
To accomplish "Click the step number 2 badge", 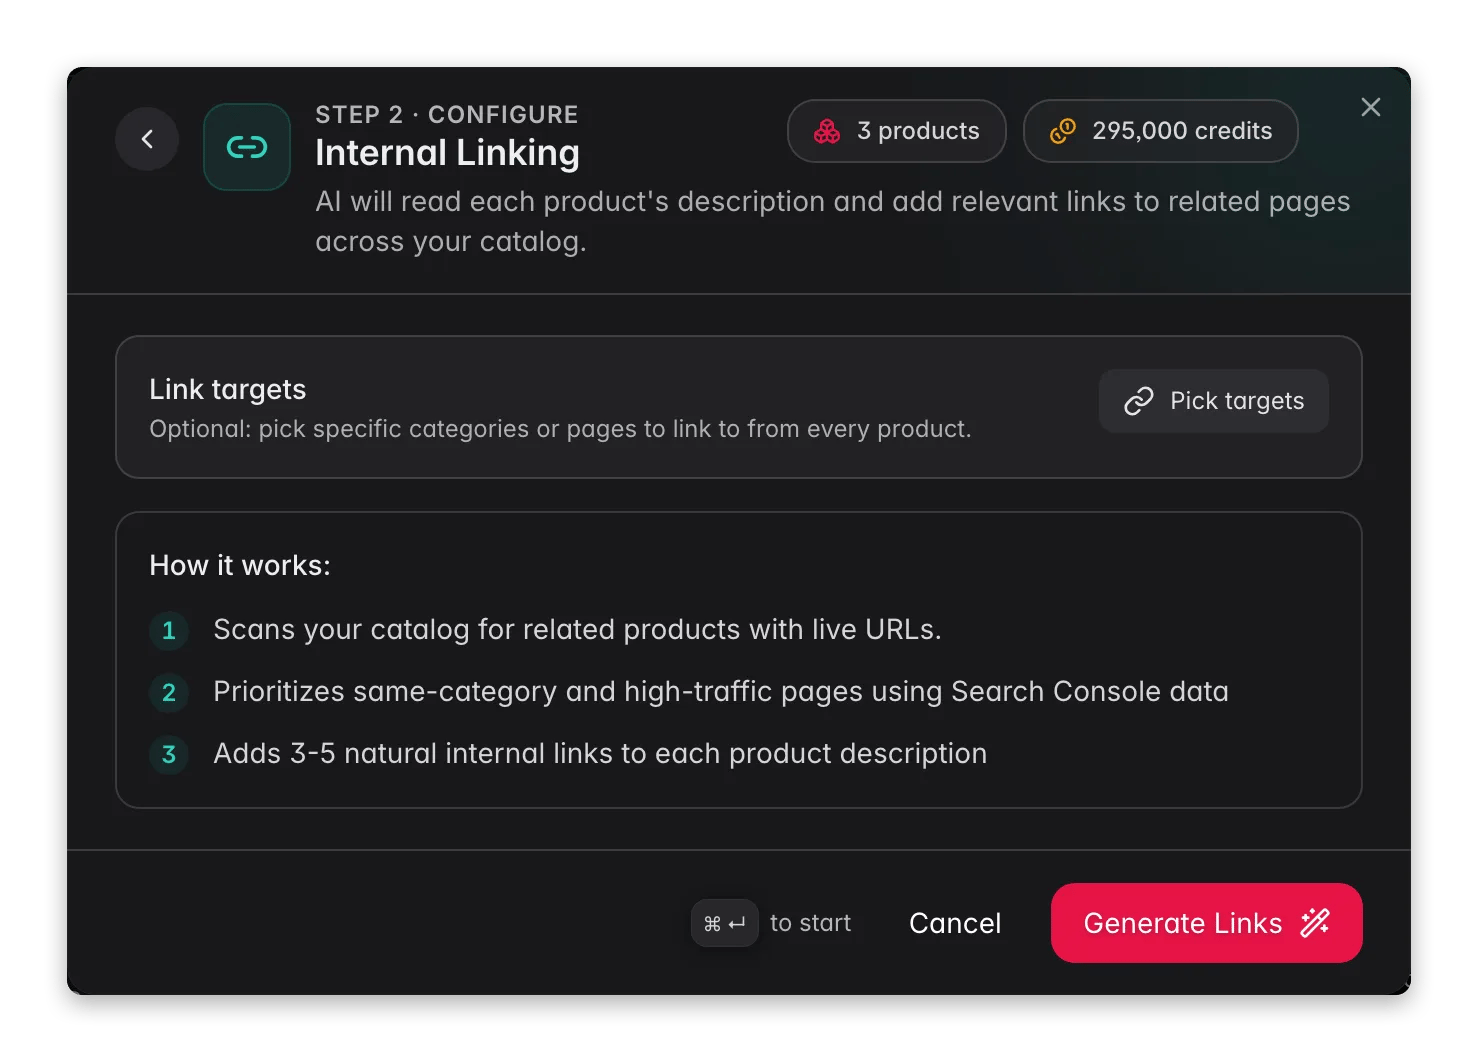I will [x=169, y=693].
